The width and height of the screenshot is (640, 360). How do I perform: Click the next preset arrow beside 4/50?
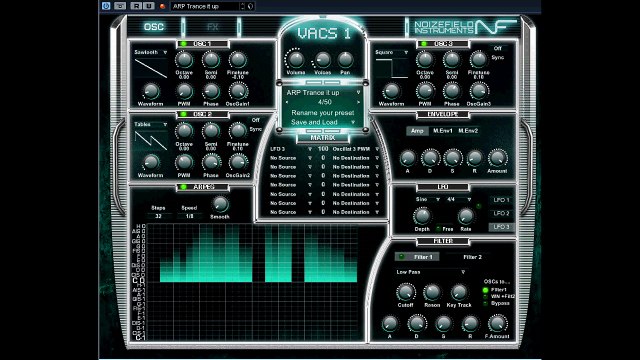tap(359, 102)
